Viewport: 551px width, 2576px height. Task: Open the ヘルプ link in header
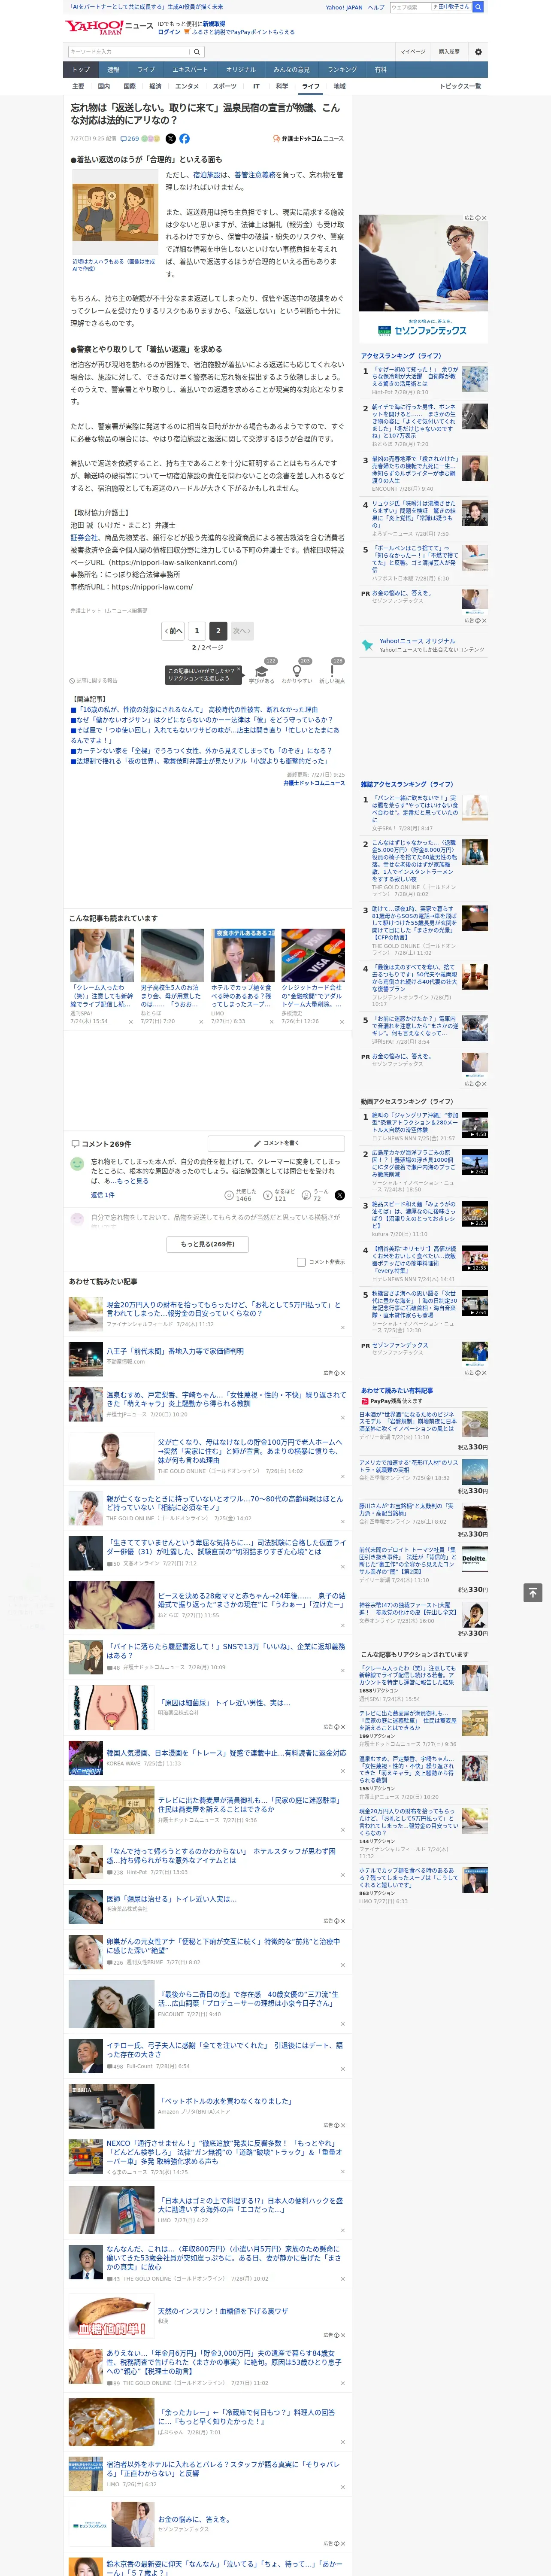pyautogui.click(x=376, y=7)
